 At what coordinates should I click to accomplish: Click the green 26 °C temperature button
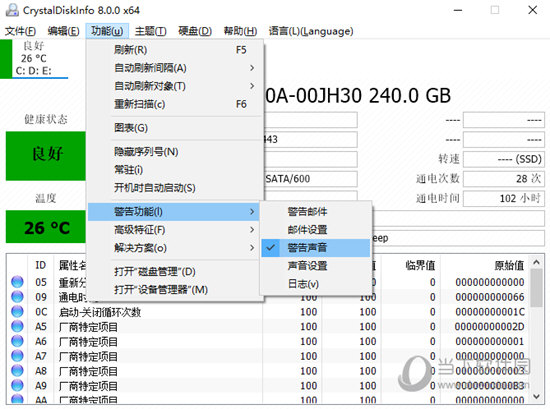click(x=46, y=227)
